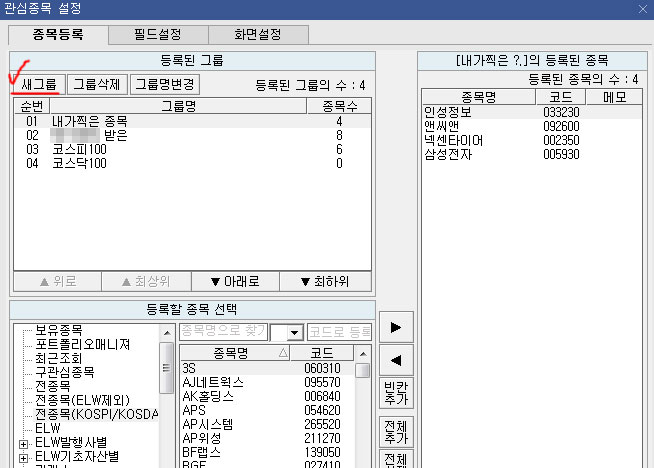This screenshot has height=468, width=654.
Task: Select group 내가찍은 종목
Action: coord(192,121)
